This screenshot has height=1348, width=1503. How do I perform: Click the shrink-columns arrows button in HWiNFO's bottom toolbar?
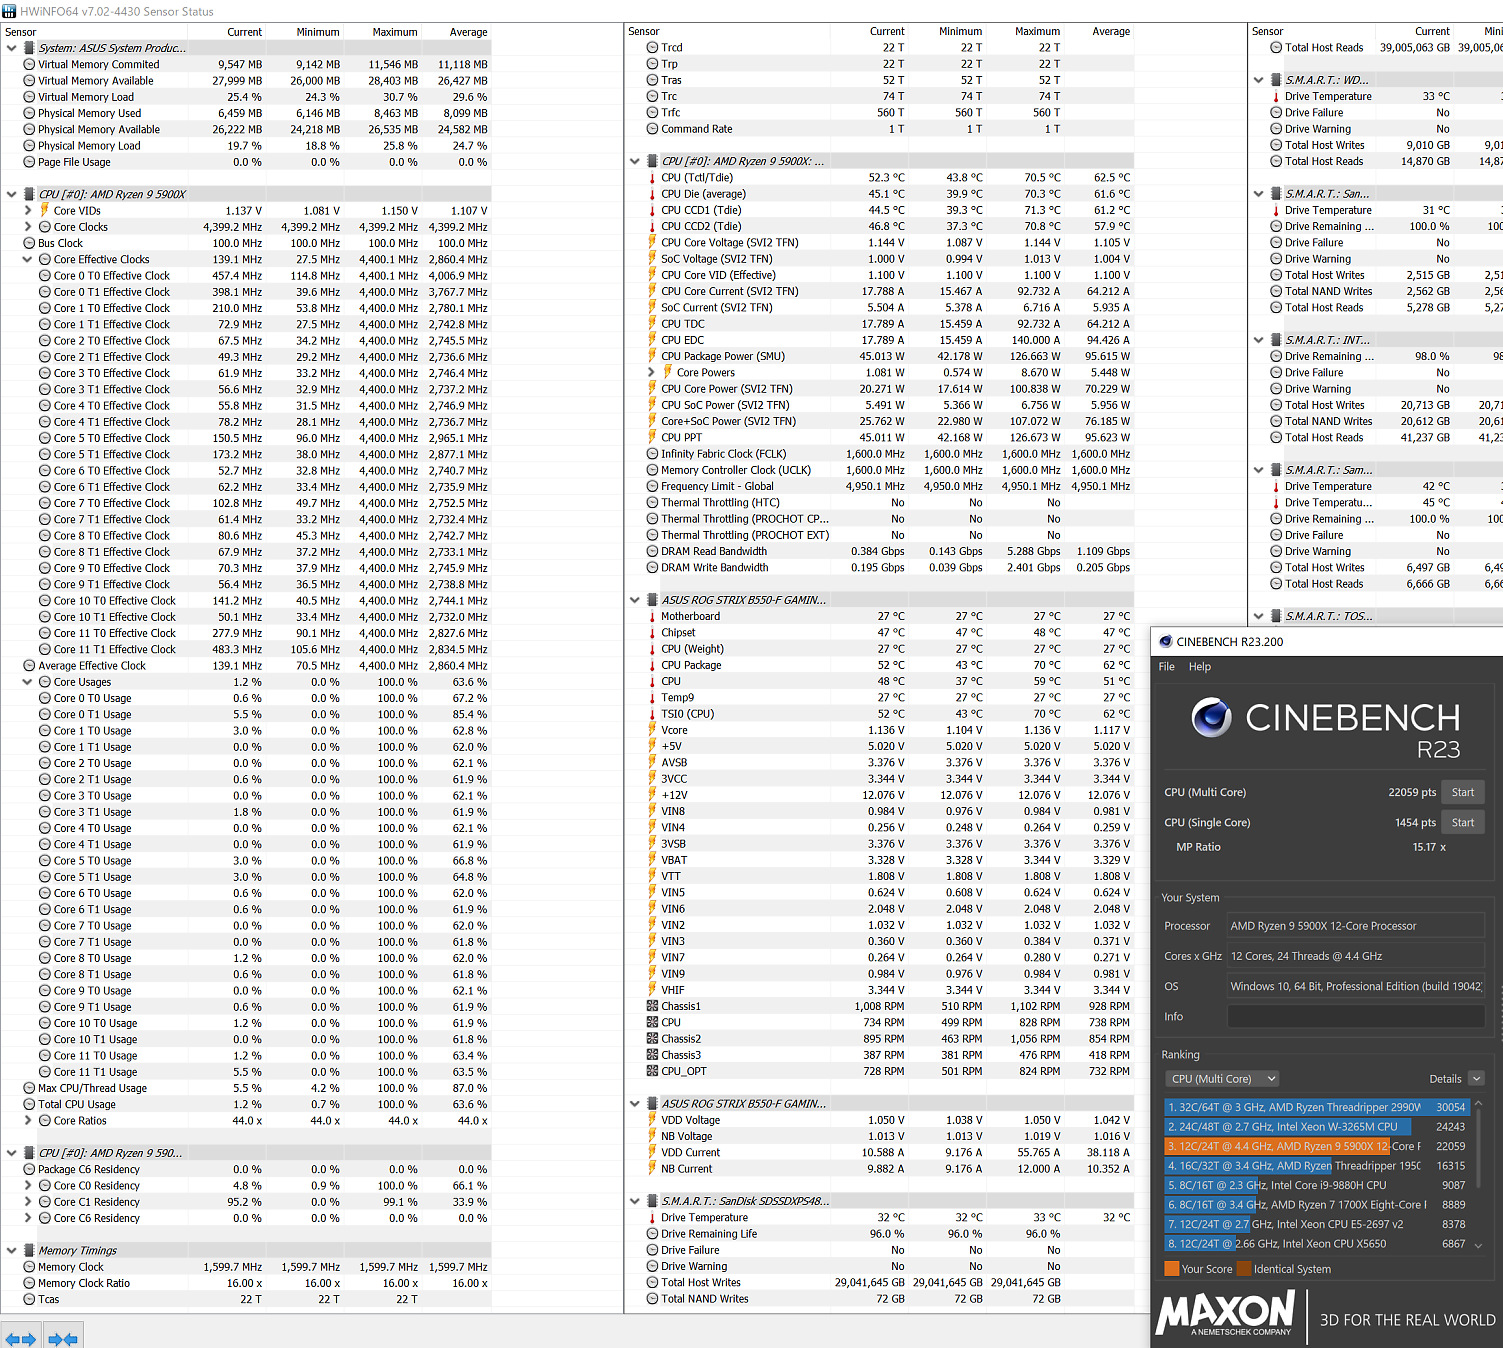63,1338
